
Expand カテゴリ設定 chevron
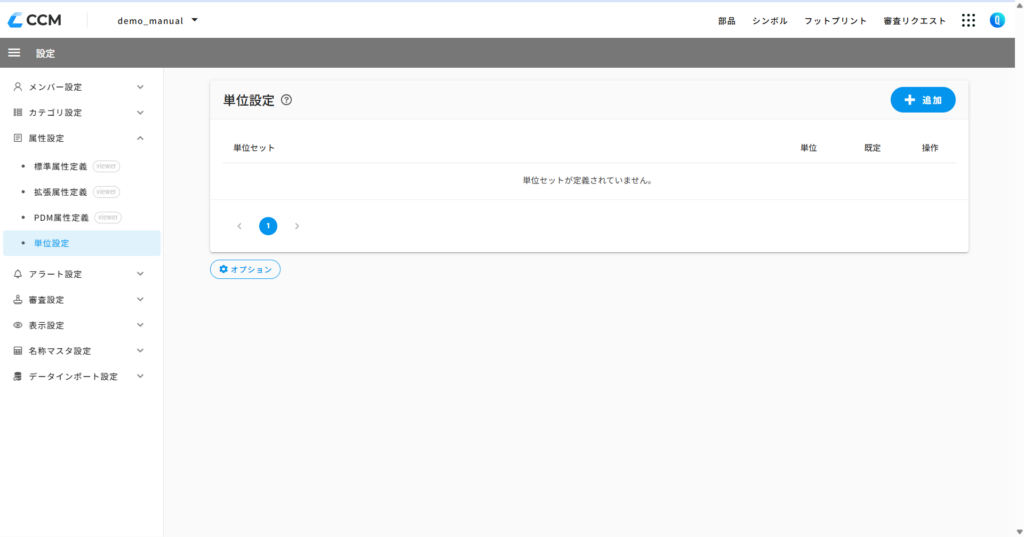pos(140,112)
